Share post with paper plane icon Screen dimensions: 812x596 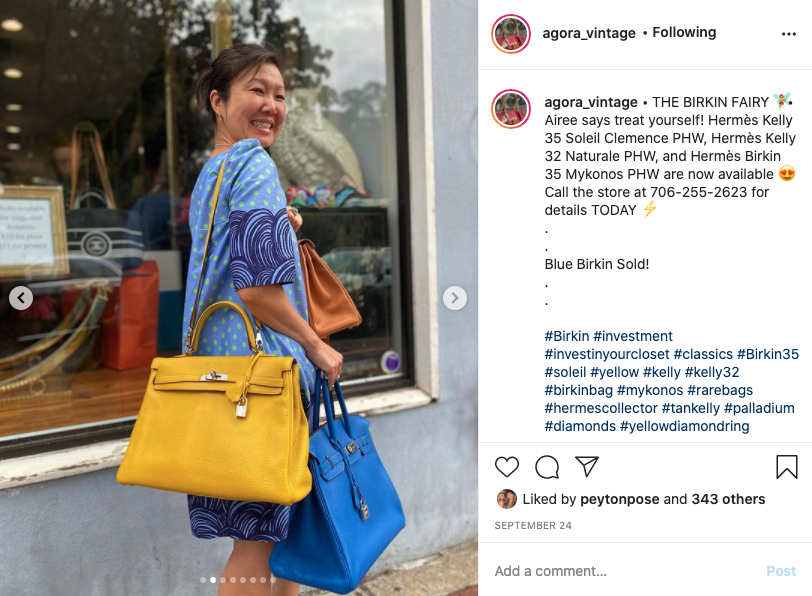(x=587, y=467)
